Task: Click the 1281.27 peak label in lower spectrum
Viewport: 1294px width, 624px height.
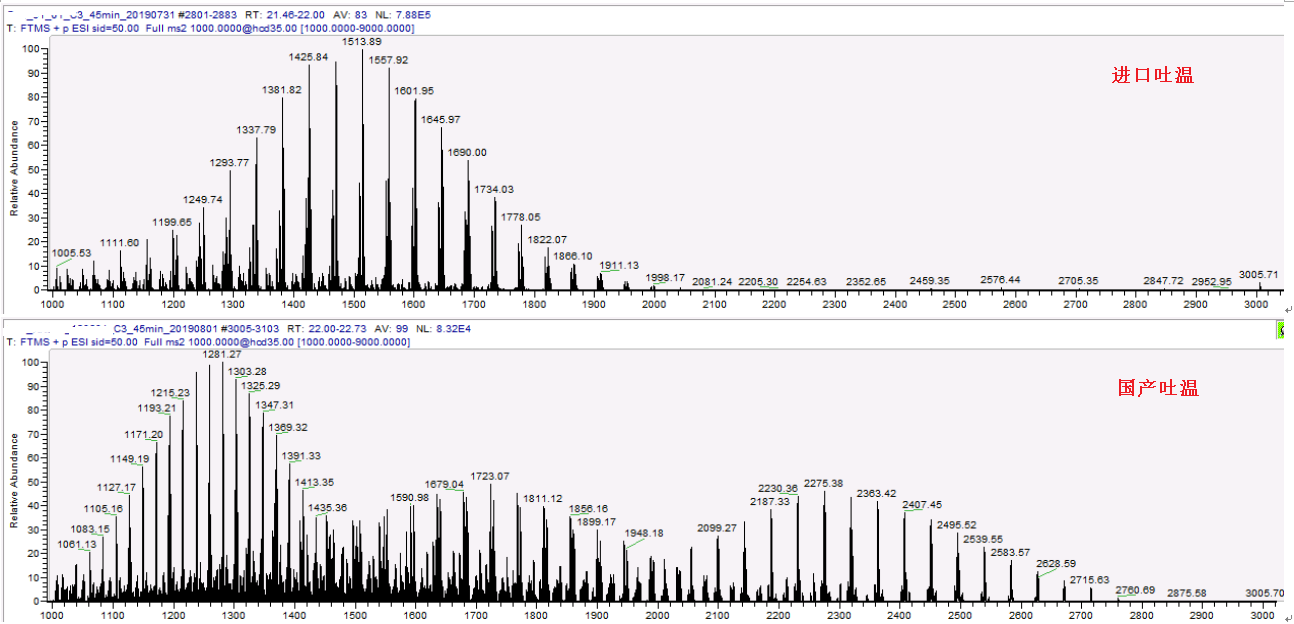Action: 222,355
